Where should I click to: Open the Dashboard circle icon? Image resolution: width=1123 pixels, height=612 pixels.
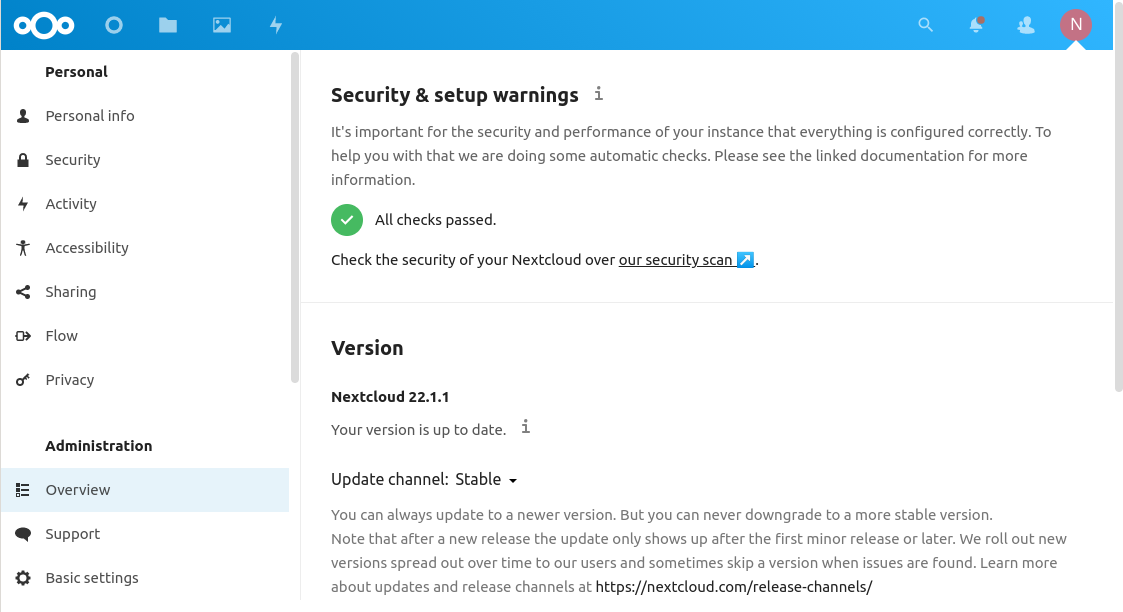click(x=114, y=26)
